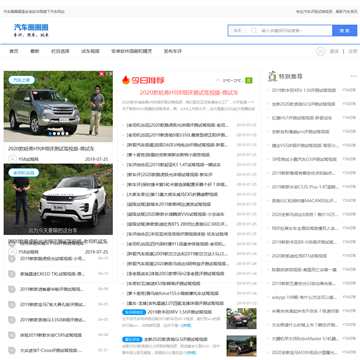Click rank badge beside 2019款新奔驰GLE350
This screenshot has width=360, height=360.
tap(12, 320)
